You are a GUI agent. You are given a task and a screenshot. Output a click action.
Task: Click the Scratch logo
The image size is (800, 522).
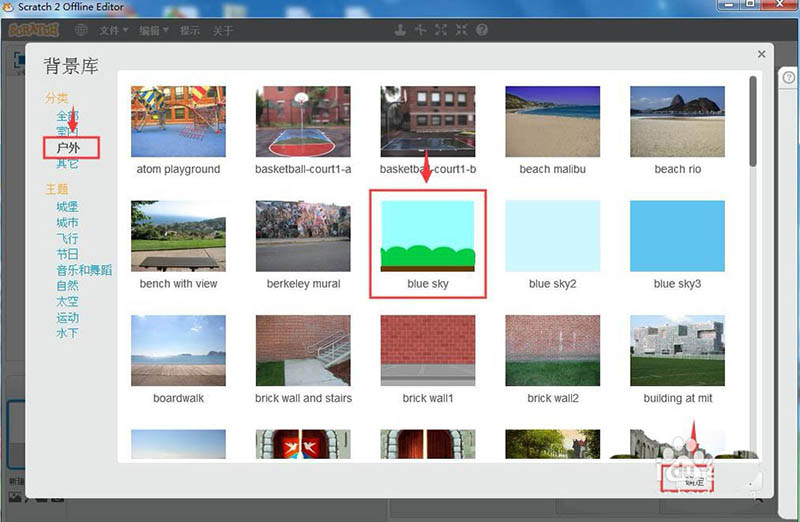tap(34, 30)
